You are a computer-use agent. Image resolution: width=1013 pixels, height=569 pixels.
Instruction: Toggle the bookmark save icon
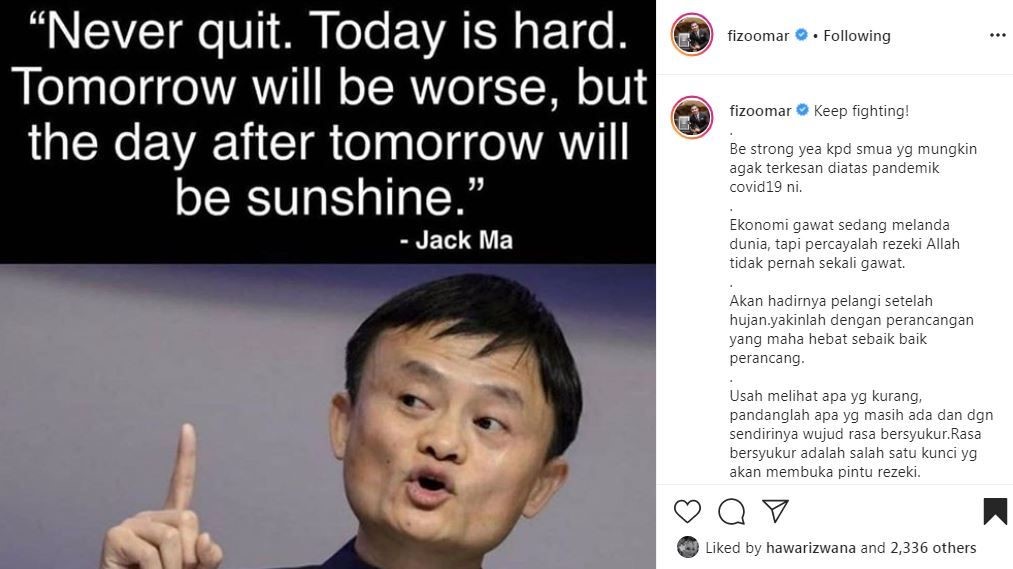995,511
